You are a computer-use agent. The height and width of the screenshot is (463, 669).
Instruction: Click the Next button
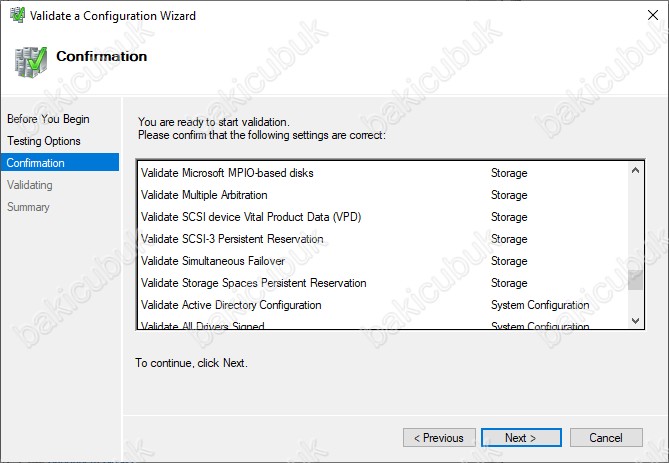click(x=521, y=438)
